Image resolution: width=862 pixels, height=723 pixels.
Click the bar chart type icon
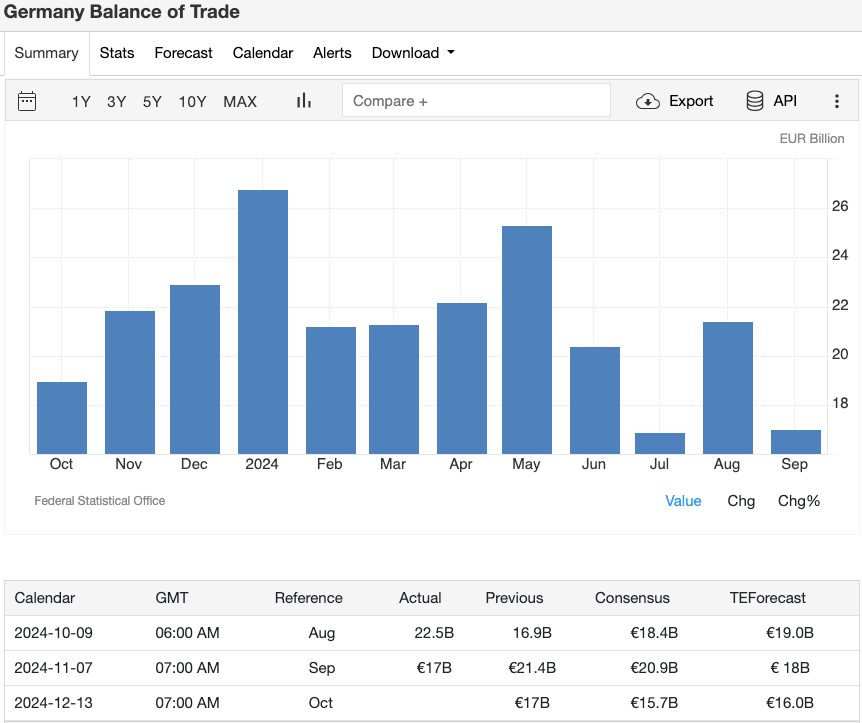[x=303, y=100]
